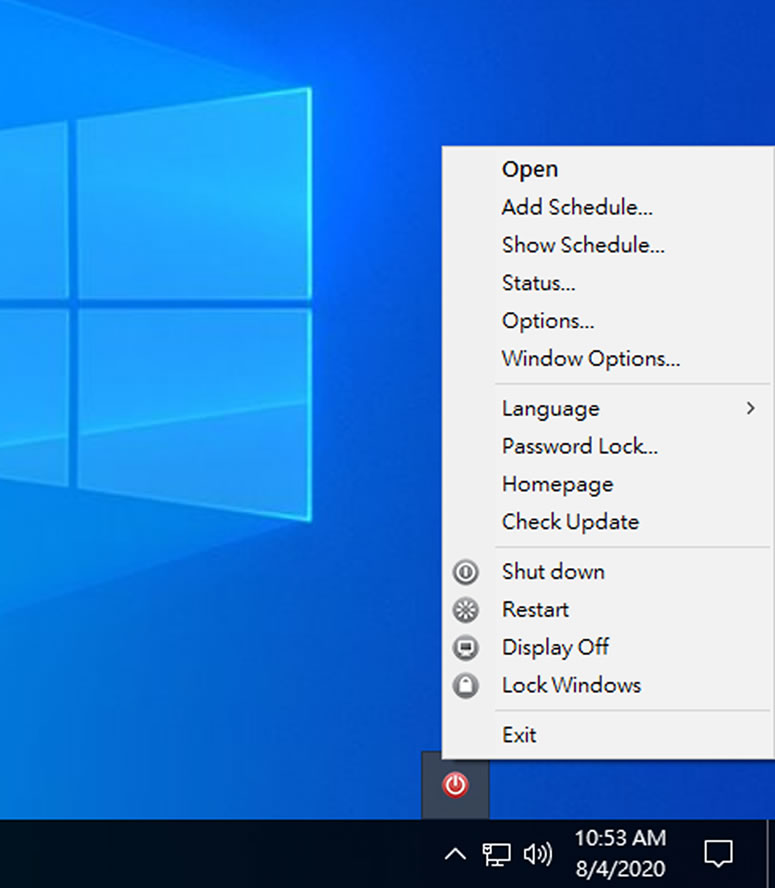Click the Display Off monitor icon

pyautogui.click(x=466, y=648)
